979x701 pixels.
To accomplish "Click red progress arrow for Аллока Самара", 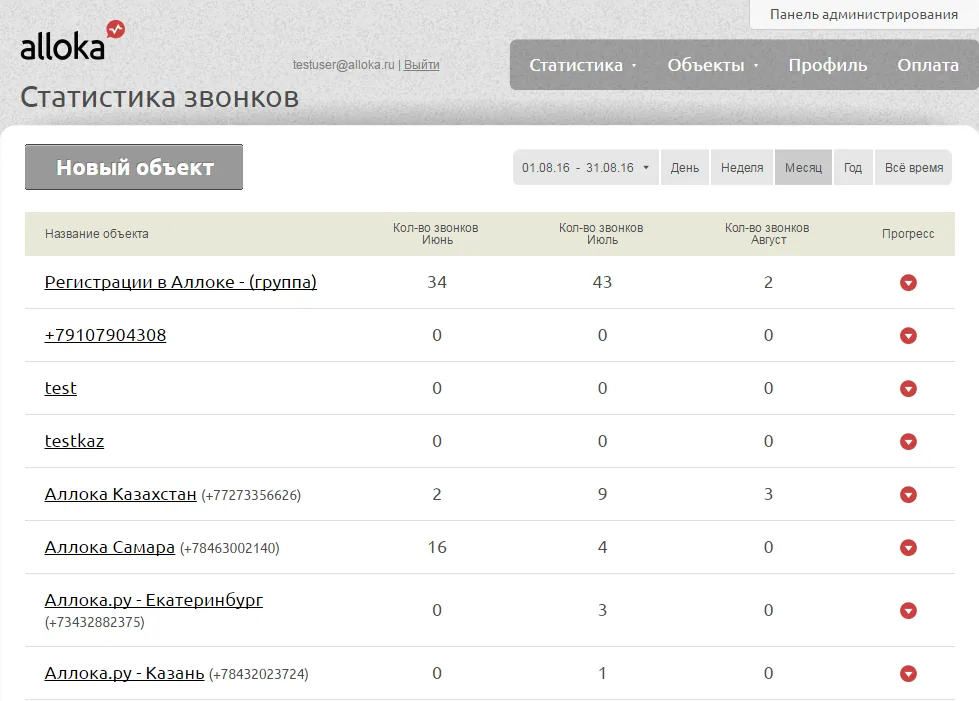I will pos(908,548).
